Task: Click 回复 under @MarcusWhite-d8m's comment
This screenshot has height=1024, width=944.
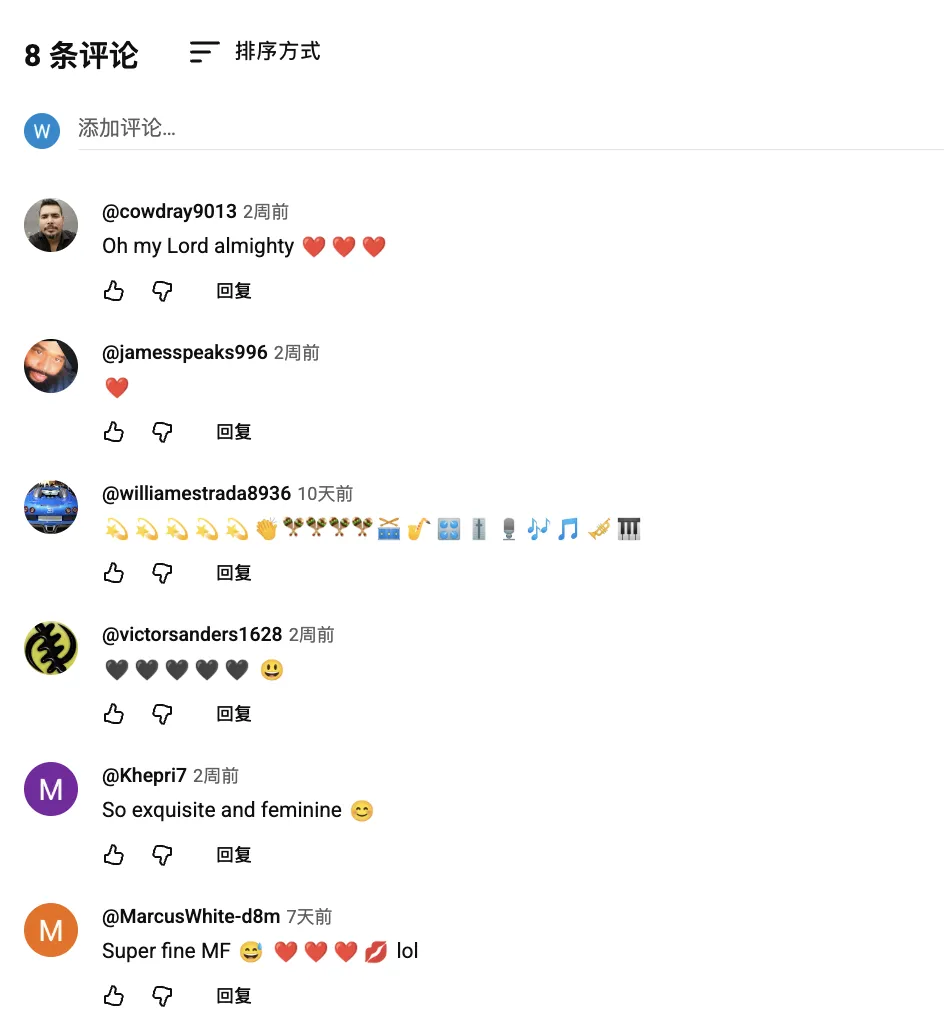Action: [234, 996]
